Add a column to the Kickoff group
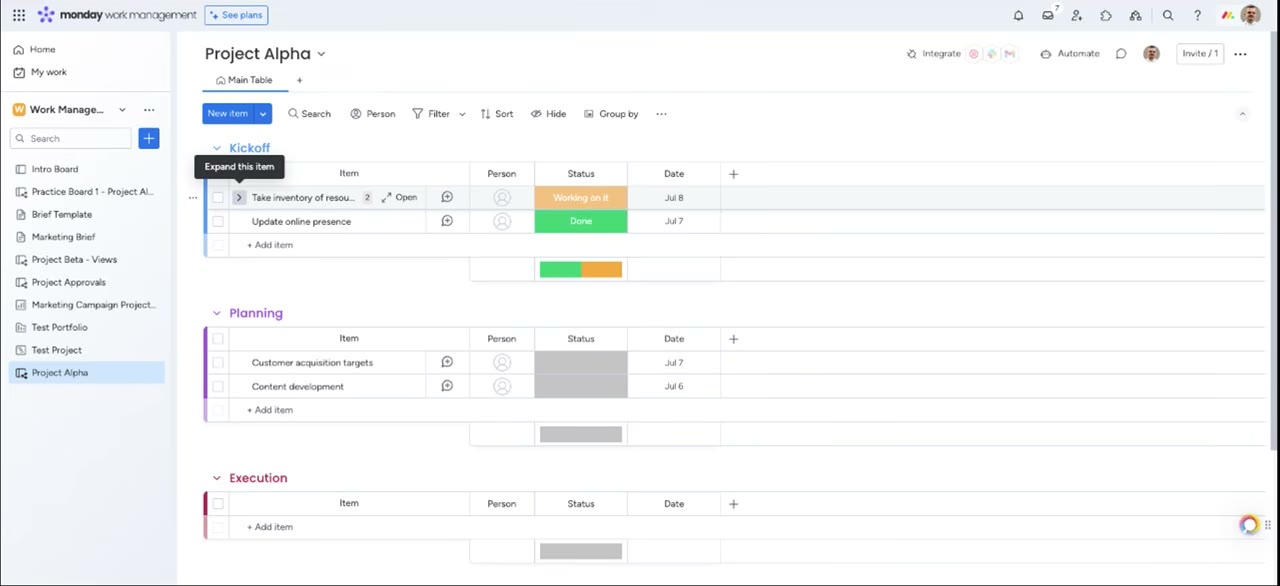Viewport: 1280px width, 586px height. point(733,174)
